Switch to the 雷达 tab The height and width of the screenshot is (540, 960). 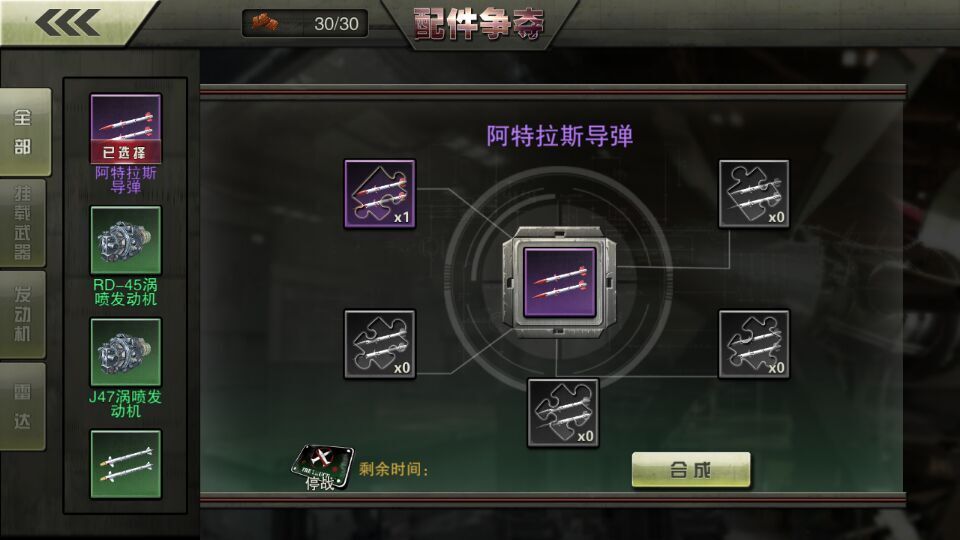coord(23,407)
